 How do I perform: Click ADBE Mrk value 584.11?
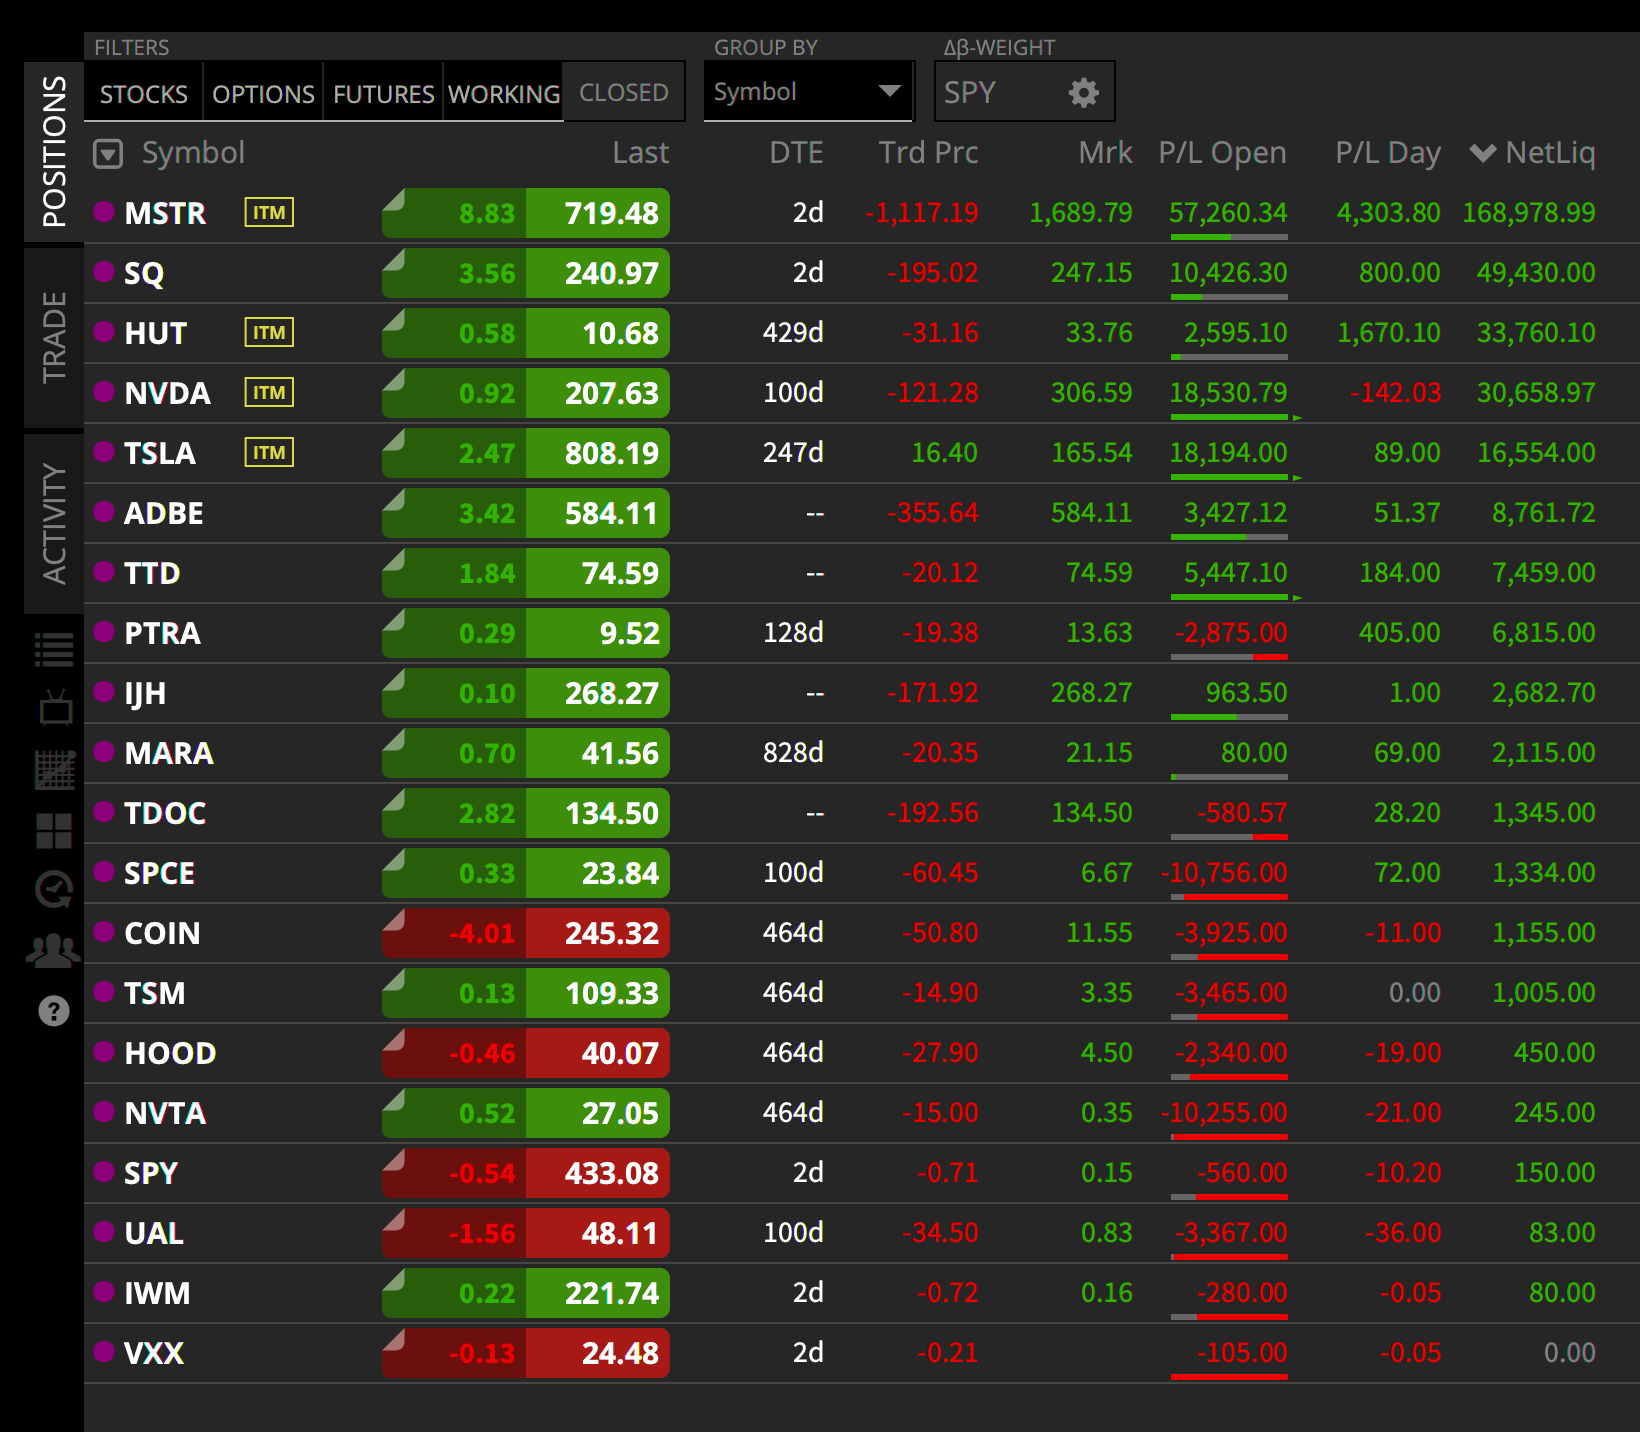point(1091,513)
